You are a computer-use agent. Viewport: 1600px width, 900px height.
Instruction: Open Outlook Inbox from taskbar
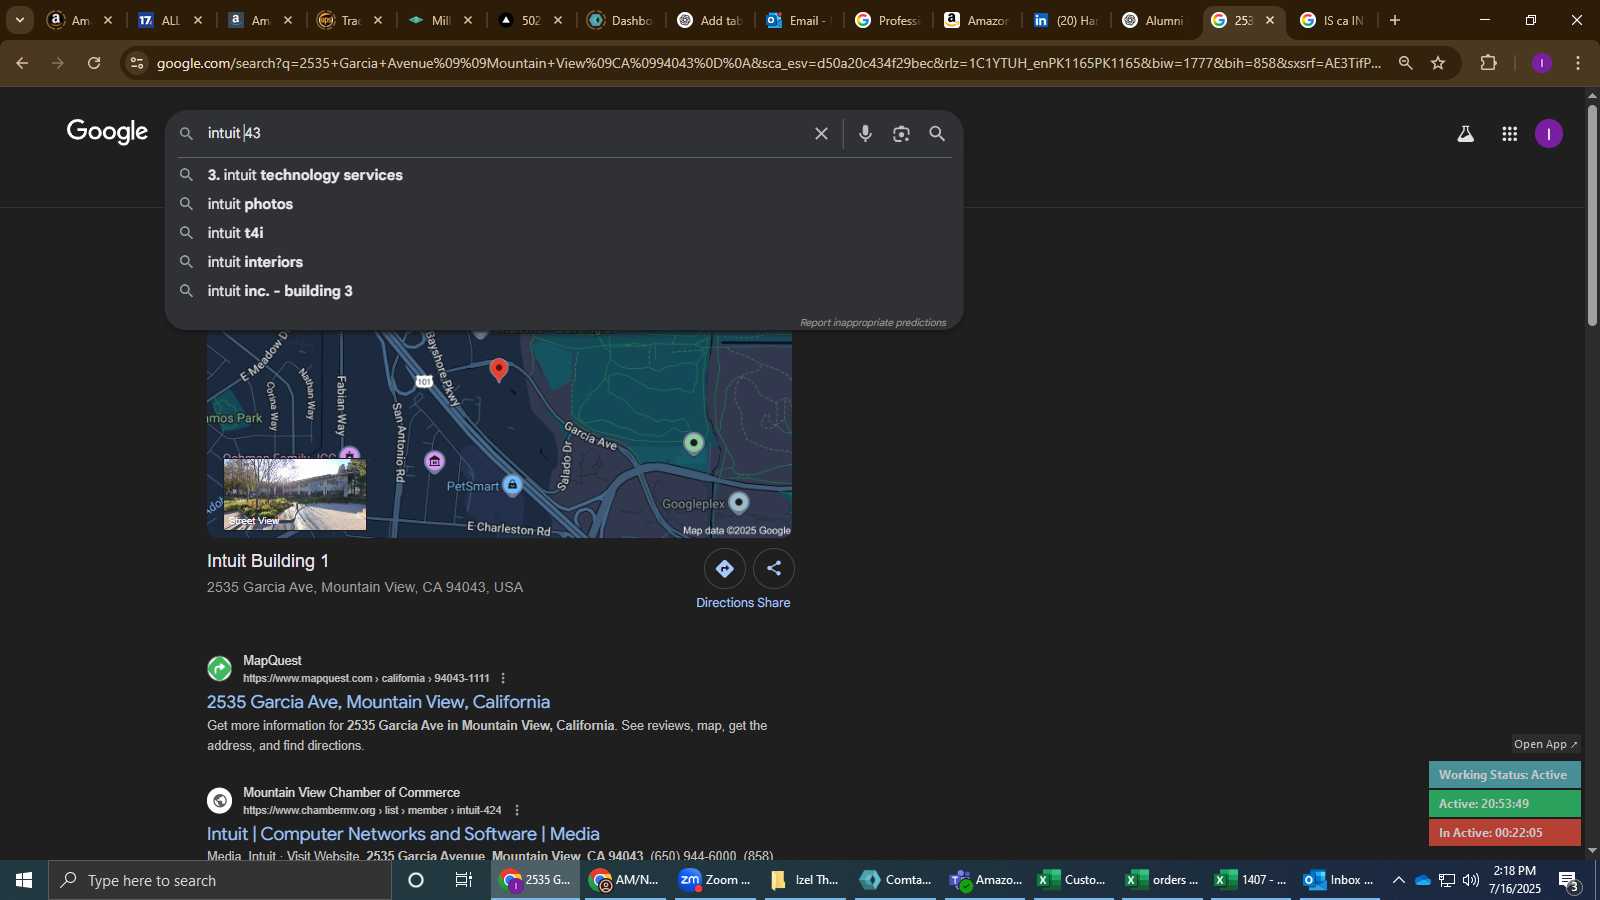click(1338, 880)
